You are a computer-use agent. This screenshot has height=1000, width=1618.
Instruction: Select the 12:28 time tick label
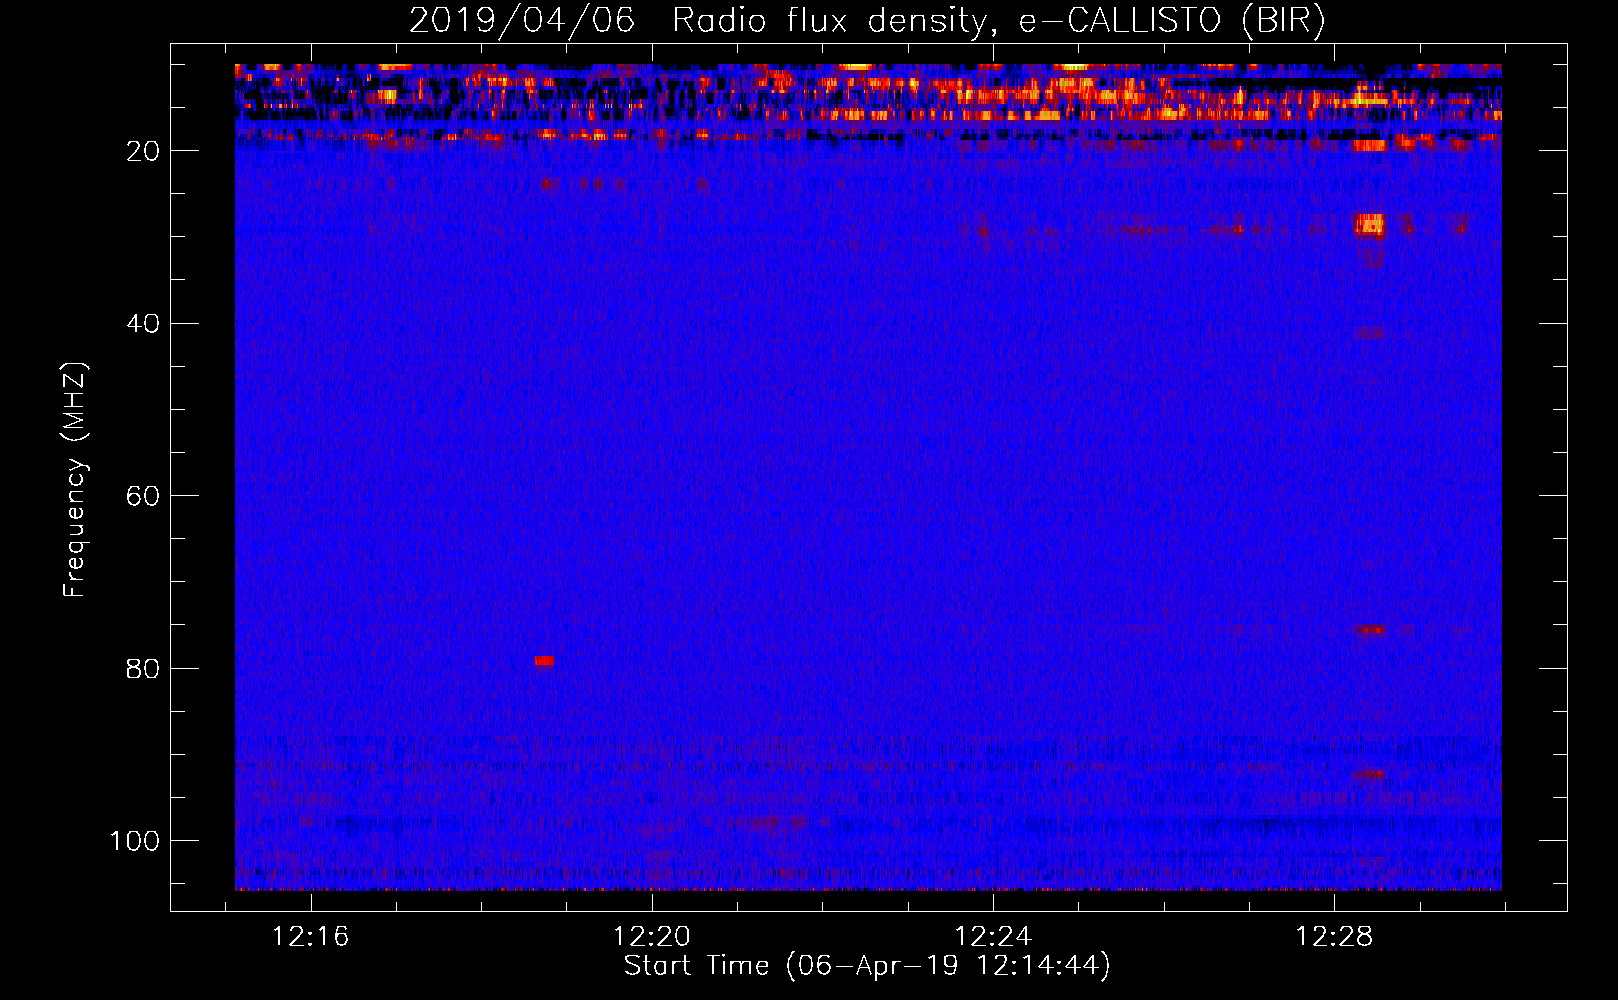click(x=1334, y=937)
